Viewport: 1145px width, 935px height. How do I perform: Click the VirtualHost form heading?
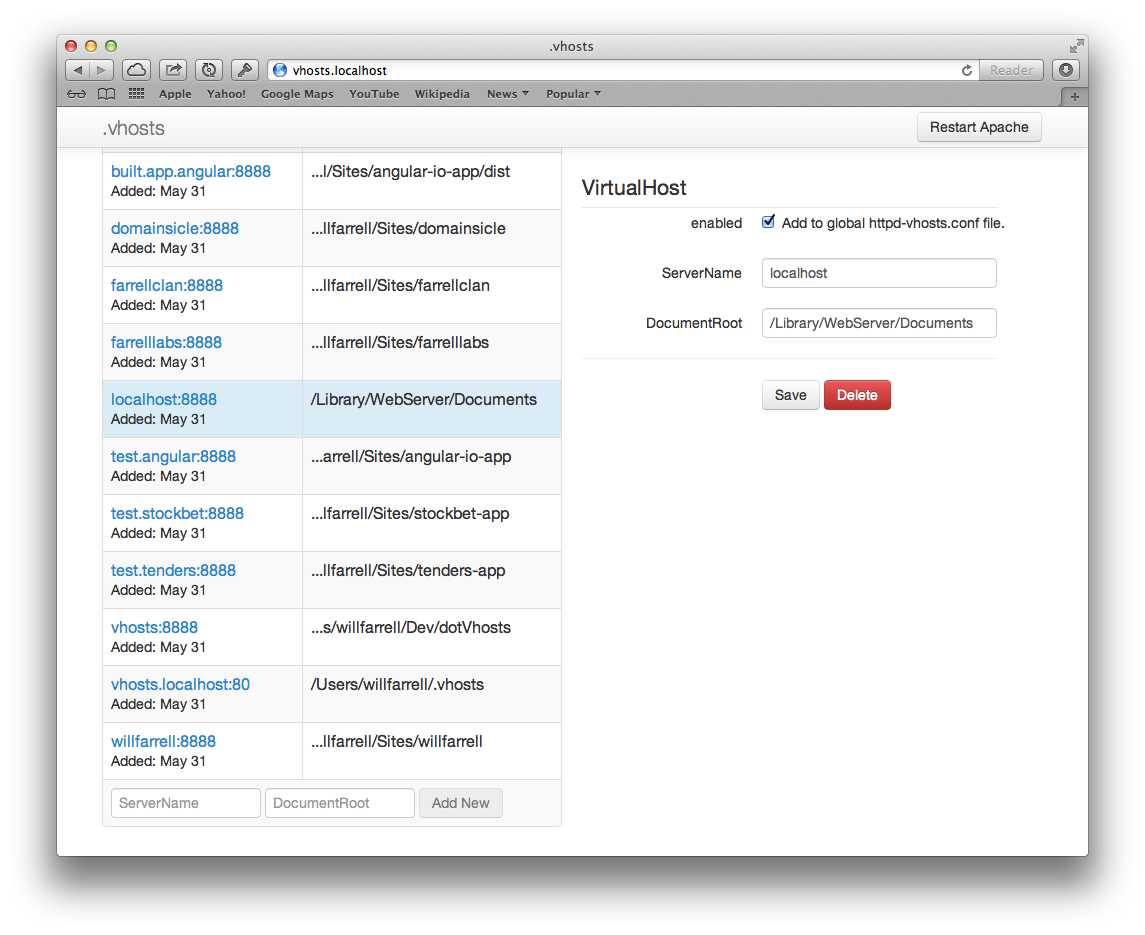point(633,188)
